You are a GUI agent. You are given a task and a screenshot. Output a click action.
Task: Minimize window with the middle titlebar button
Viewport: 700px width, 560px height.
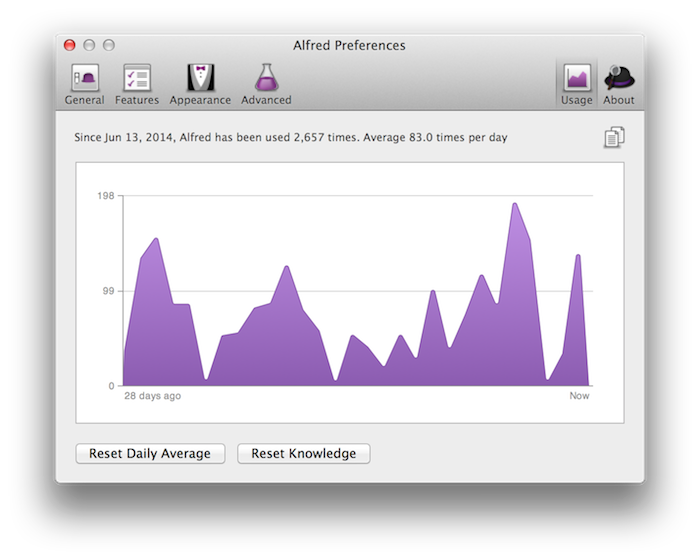tap(89, 45)
